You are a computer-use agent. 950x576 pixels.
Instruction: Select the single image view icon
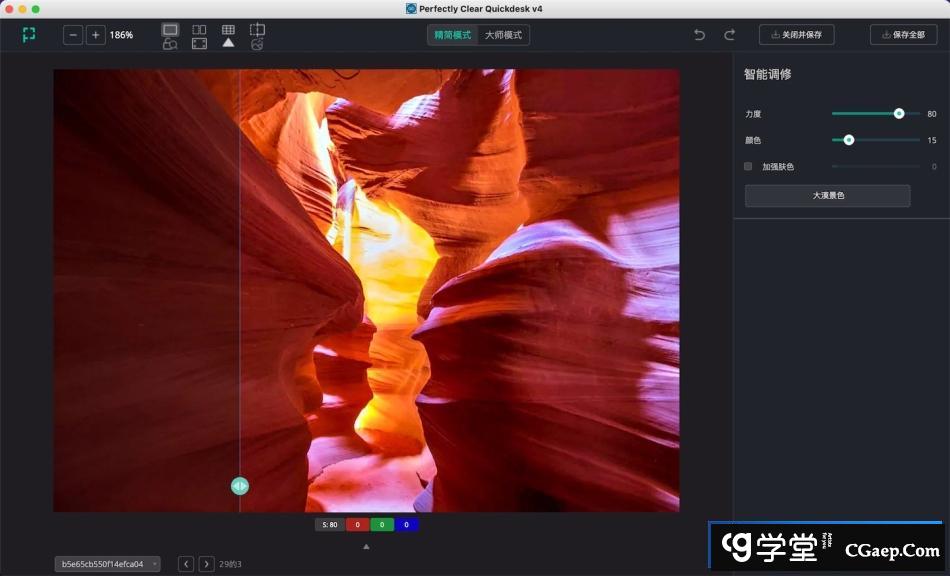click(x=170, y=30)
